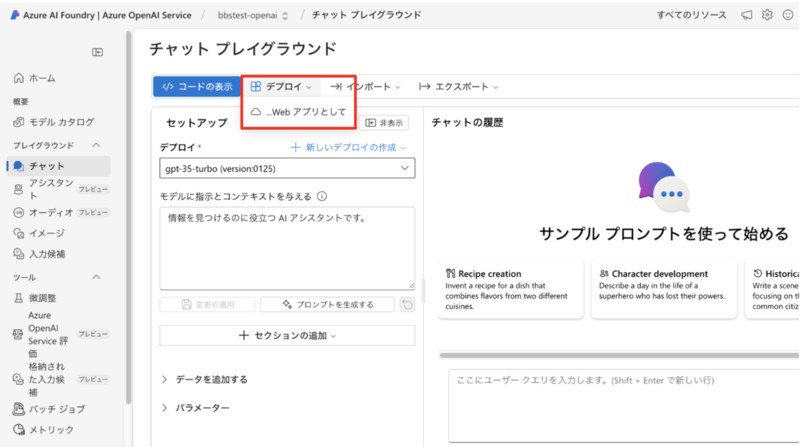Choose ...Web アプリとして menu entry
800x447 pixels.
[x=298, y=112]
